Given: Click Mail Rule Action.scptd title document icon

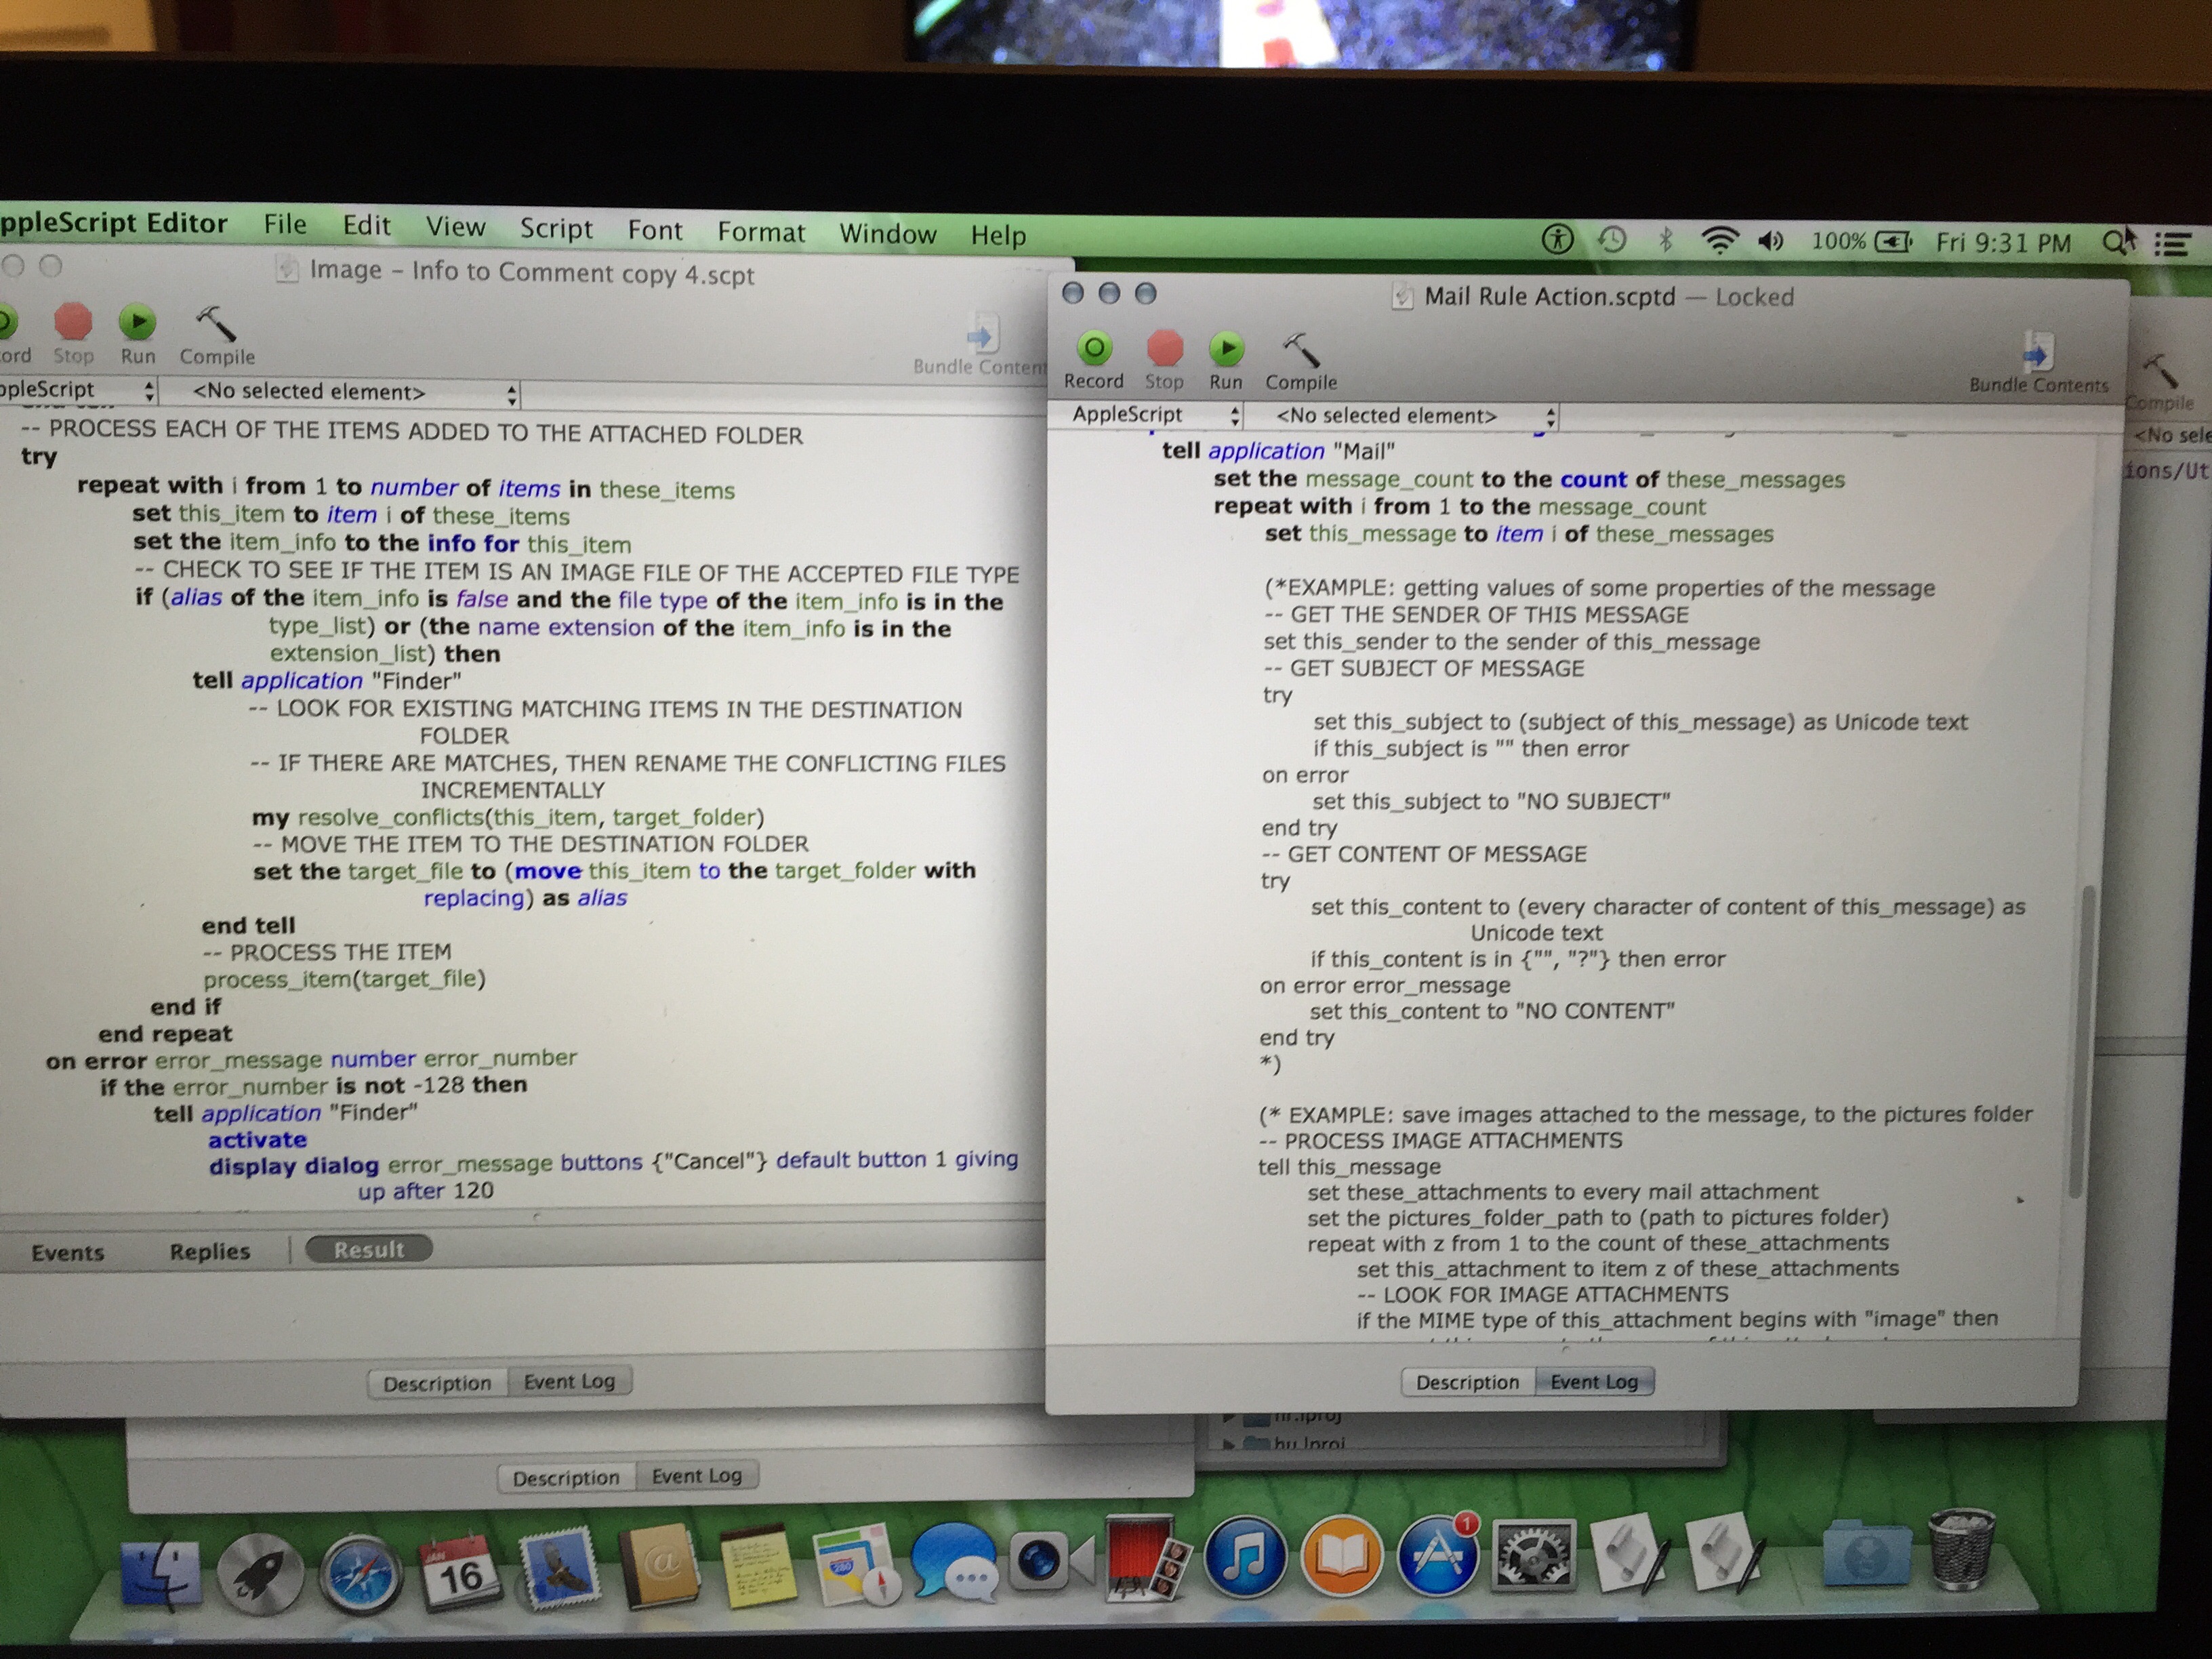Looking at the screenshot, I should [1402, 296].
